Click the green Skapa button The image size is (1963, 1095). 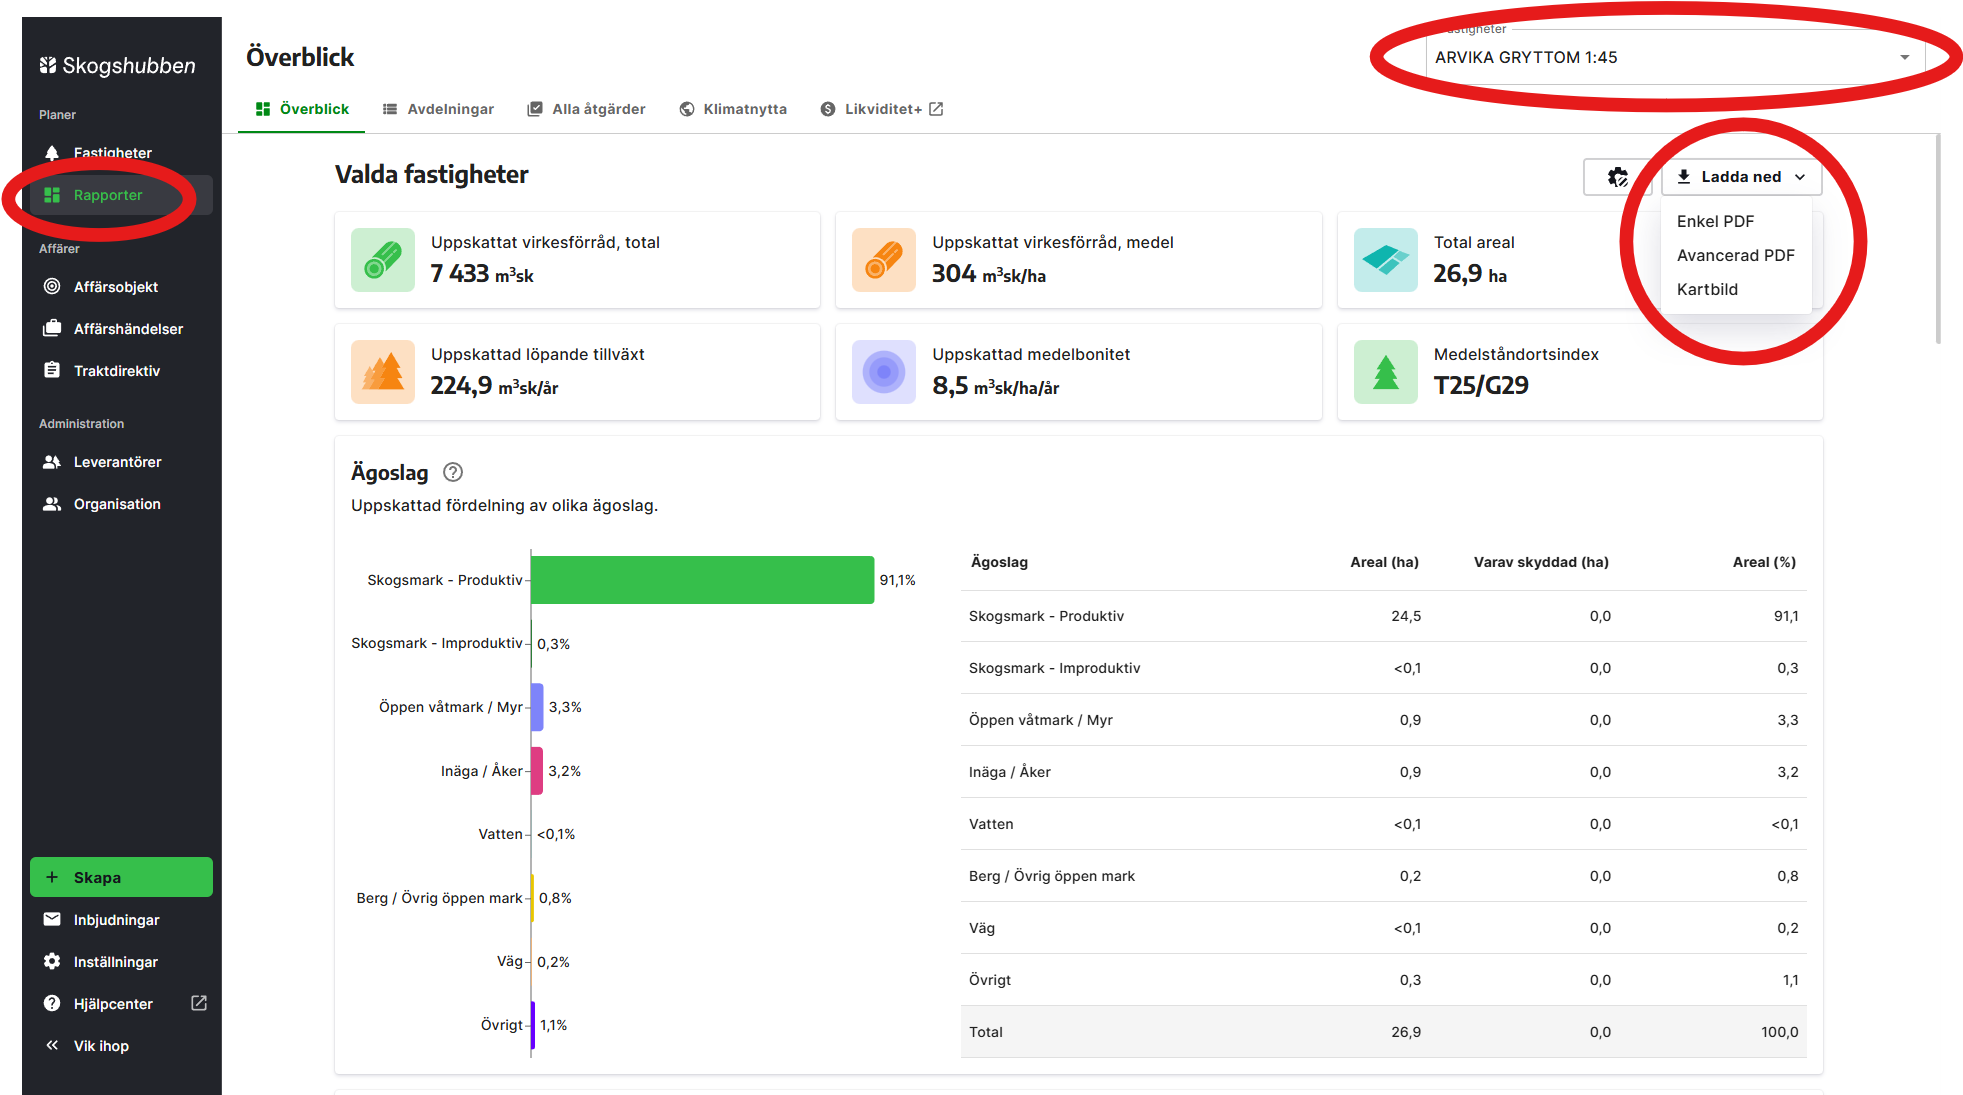click(x=121, y=877)
